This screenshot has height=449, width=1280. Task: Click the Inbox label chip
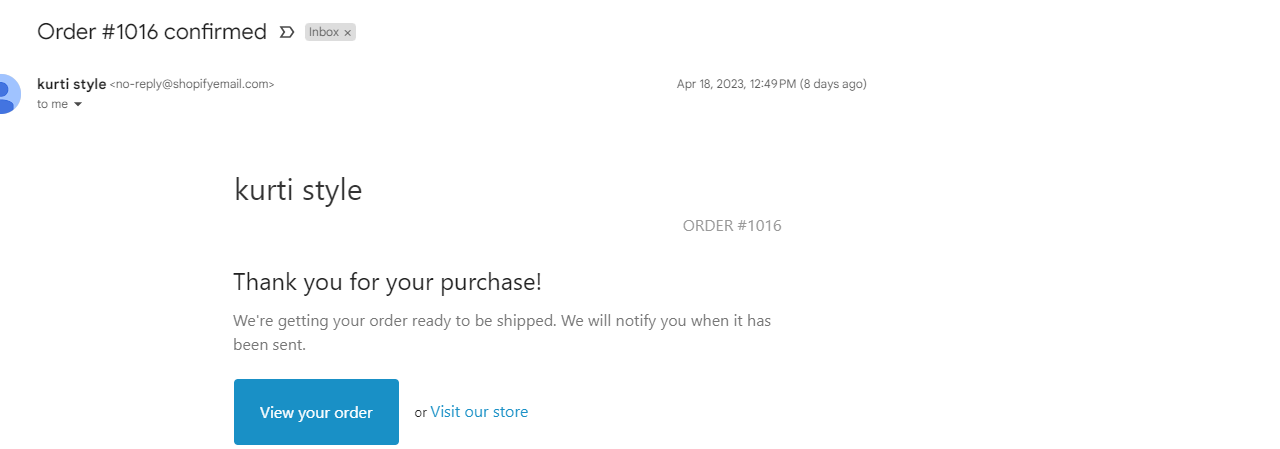(323, 32)
